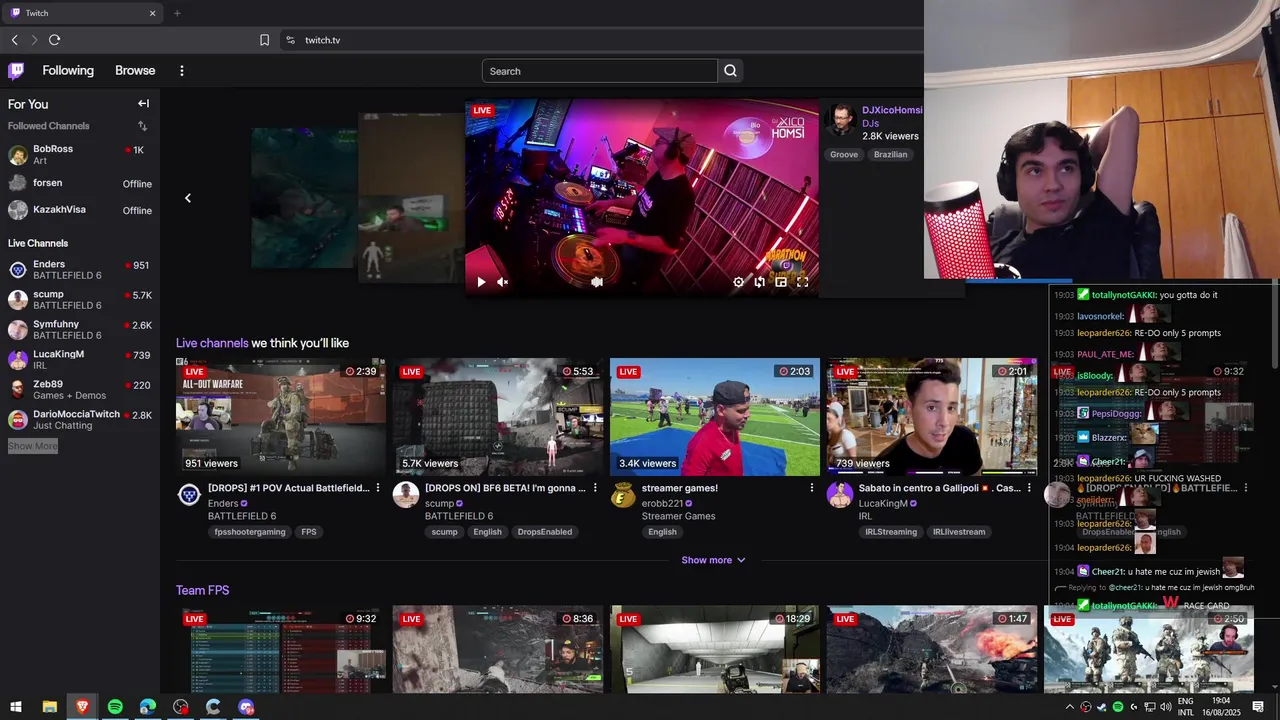
Task: Open the LucaKingM Gallipoli stream thumbnail
Action: [932, 416]
